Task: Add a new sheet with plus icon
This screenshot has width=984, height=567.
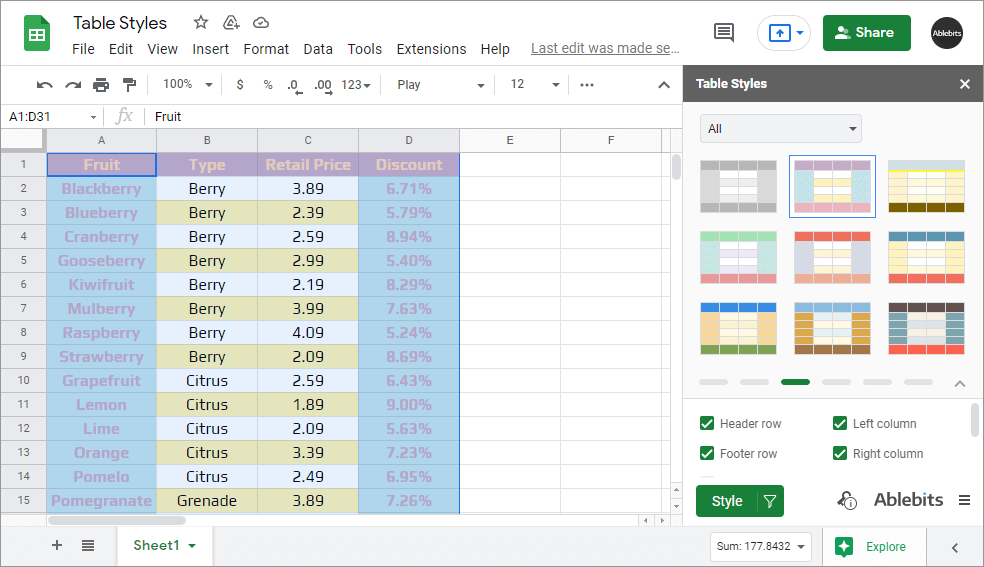Action: pos(57,545)
